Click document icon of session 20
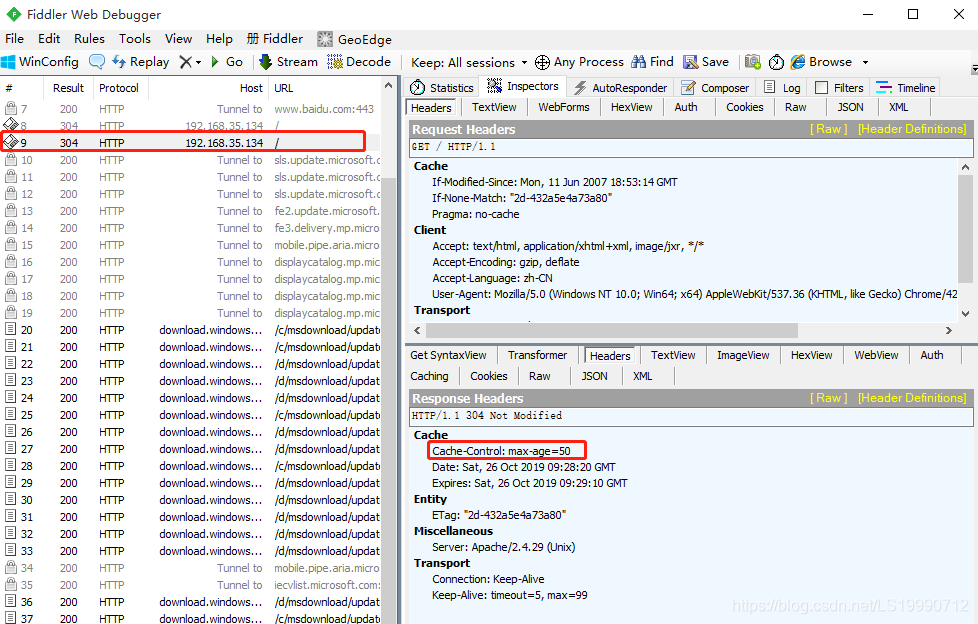 click(x=11, y=329)
